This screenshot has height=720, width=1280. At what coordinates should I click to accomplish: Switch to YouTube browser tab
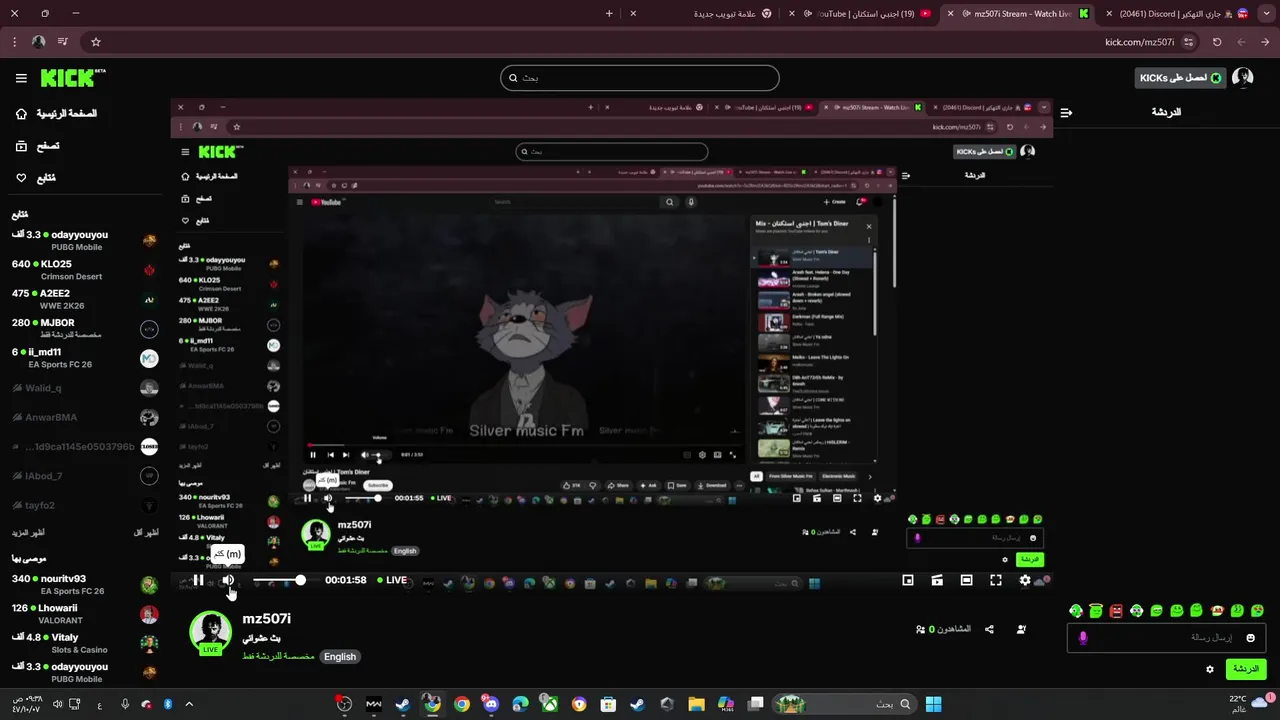(864, 14)
